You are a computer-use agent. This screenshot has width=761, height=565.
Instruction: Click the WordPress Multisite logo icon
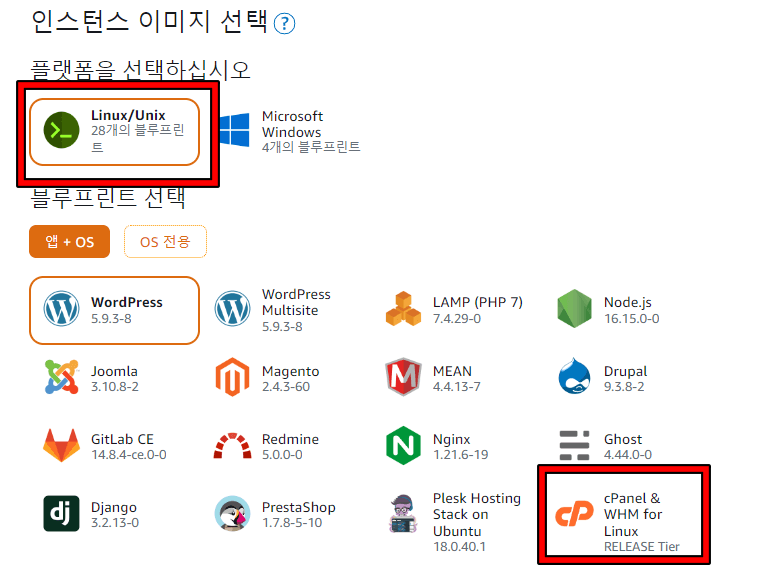(x=232, y=309)
